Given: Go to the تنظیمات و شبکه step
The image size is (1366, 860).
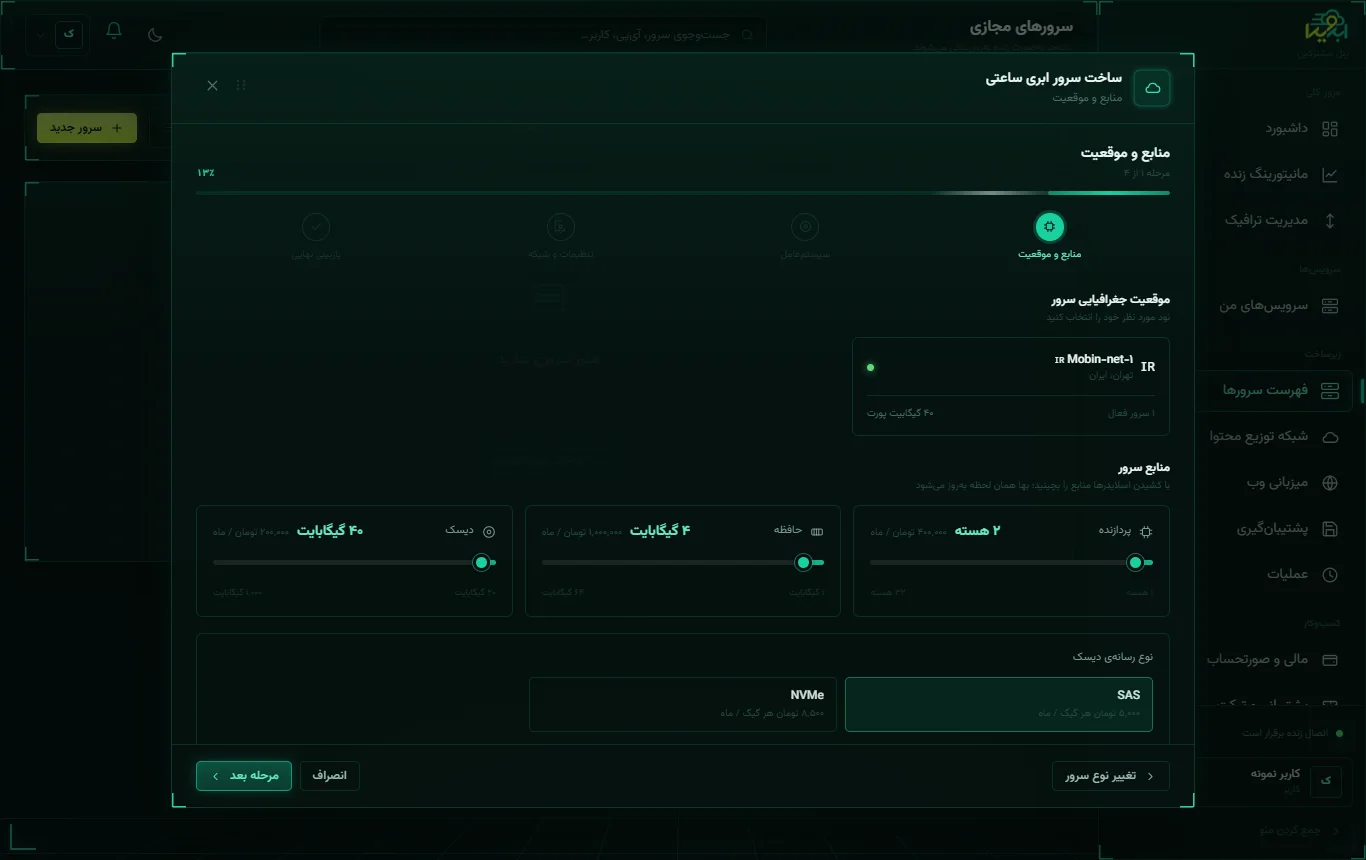Looking at the screenshot, I should click(561, 236).
